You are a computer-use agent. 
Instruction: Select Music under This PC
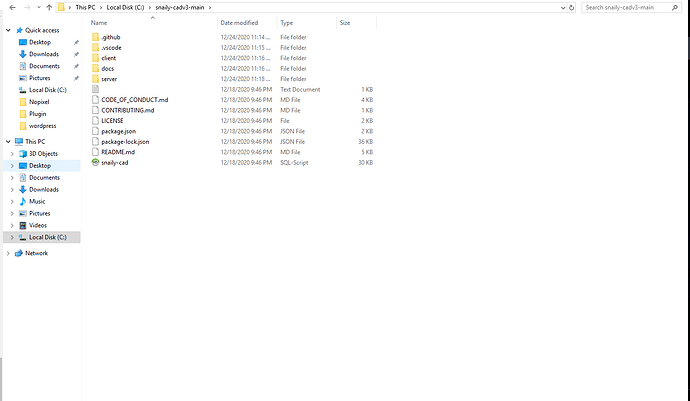pyautogui.click(x=37, y=202)
